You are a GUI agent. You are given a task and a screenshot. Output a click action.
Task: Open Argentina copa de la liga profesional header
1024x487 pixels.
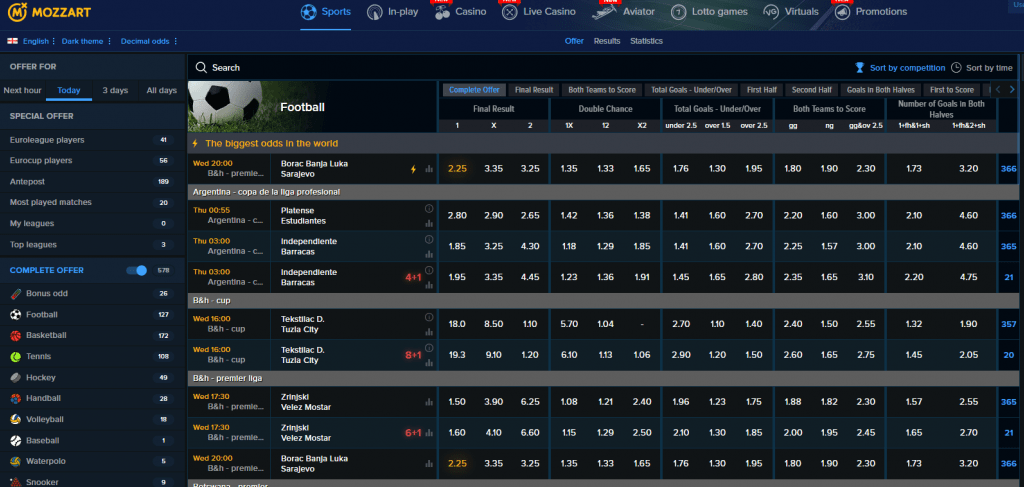pyautogui.click(x=602, y=192)
